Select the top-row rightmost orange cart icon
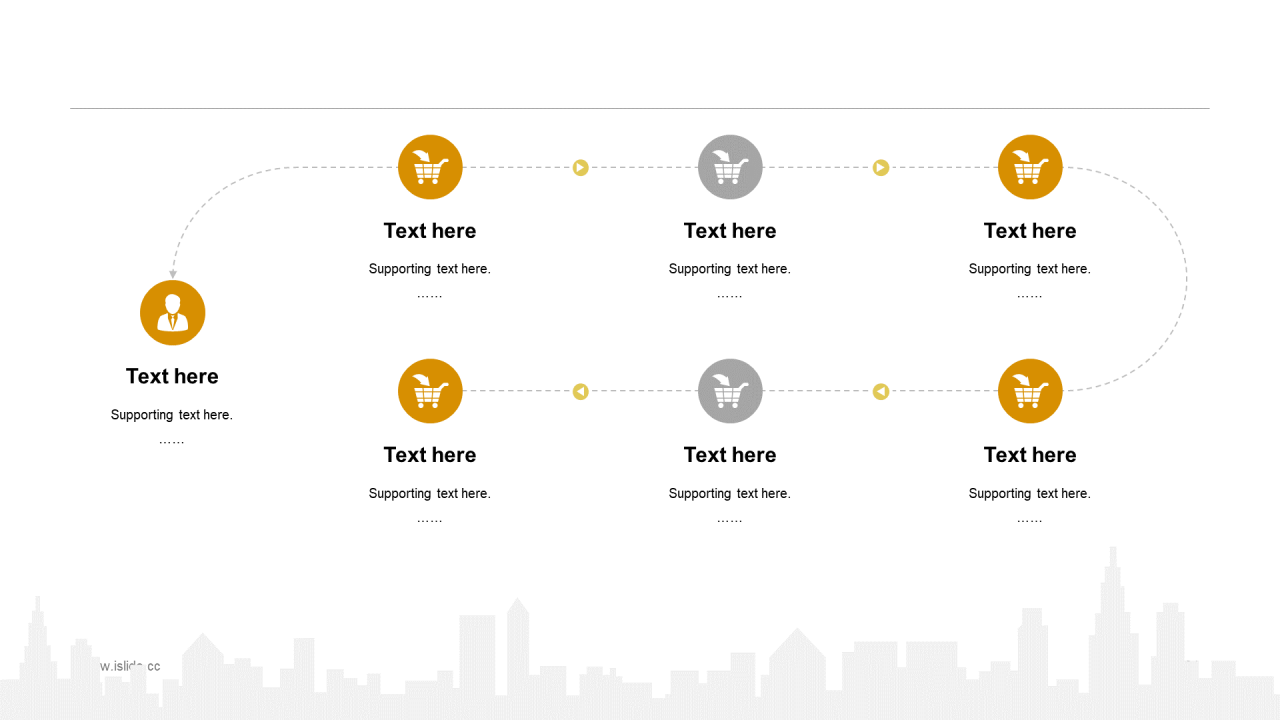Image resolution: width=1280 pixels, height=720 pixels. pyautogui.click(x=1030, y=167)
